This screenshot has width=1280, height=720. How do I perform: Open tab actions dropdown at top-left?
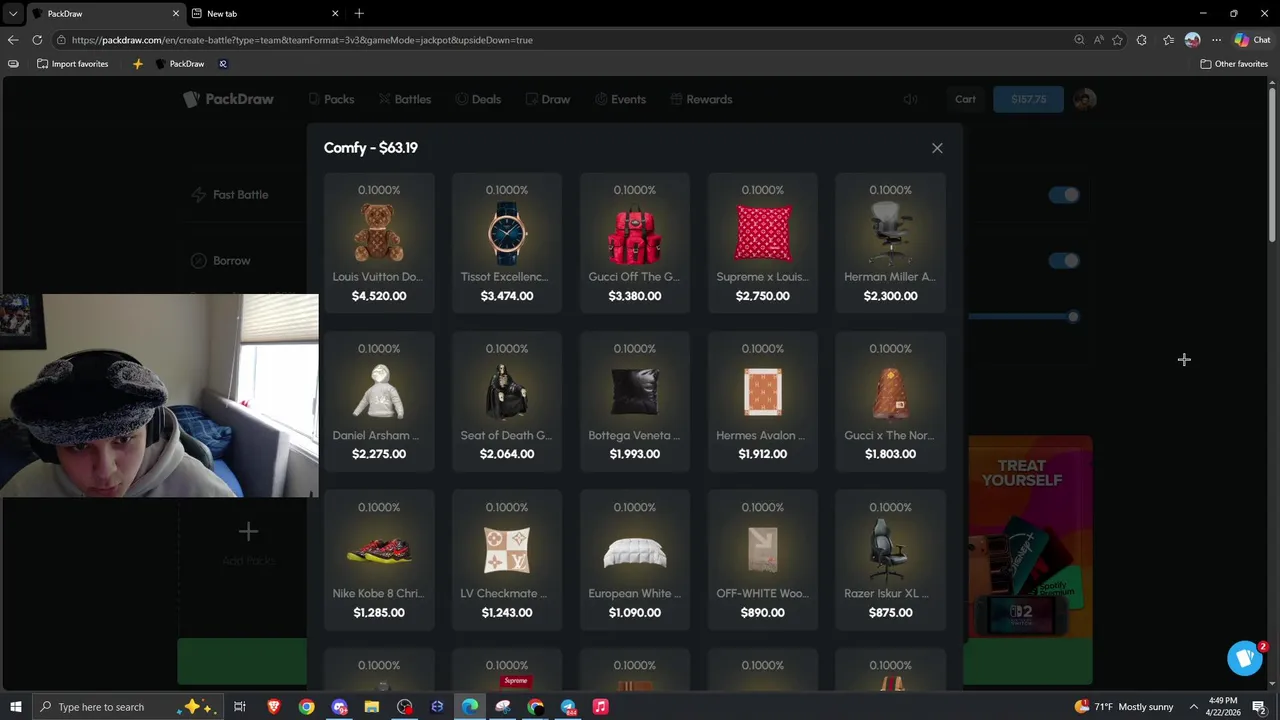point(13,14)
